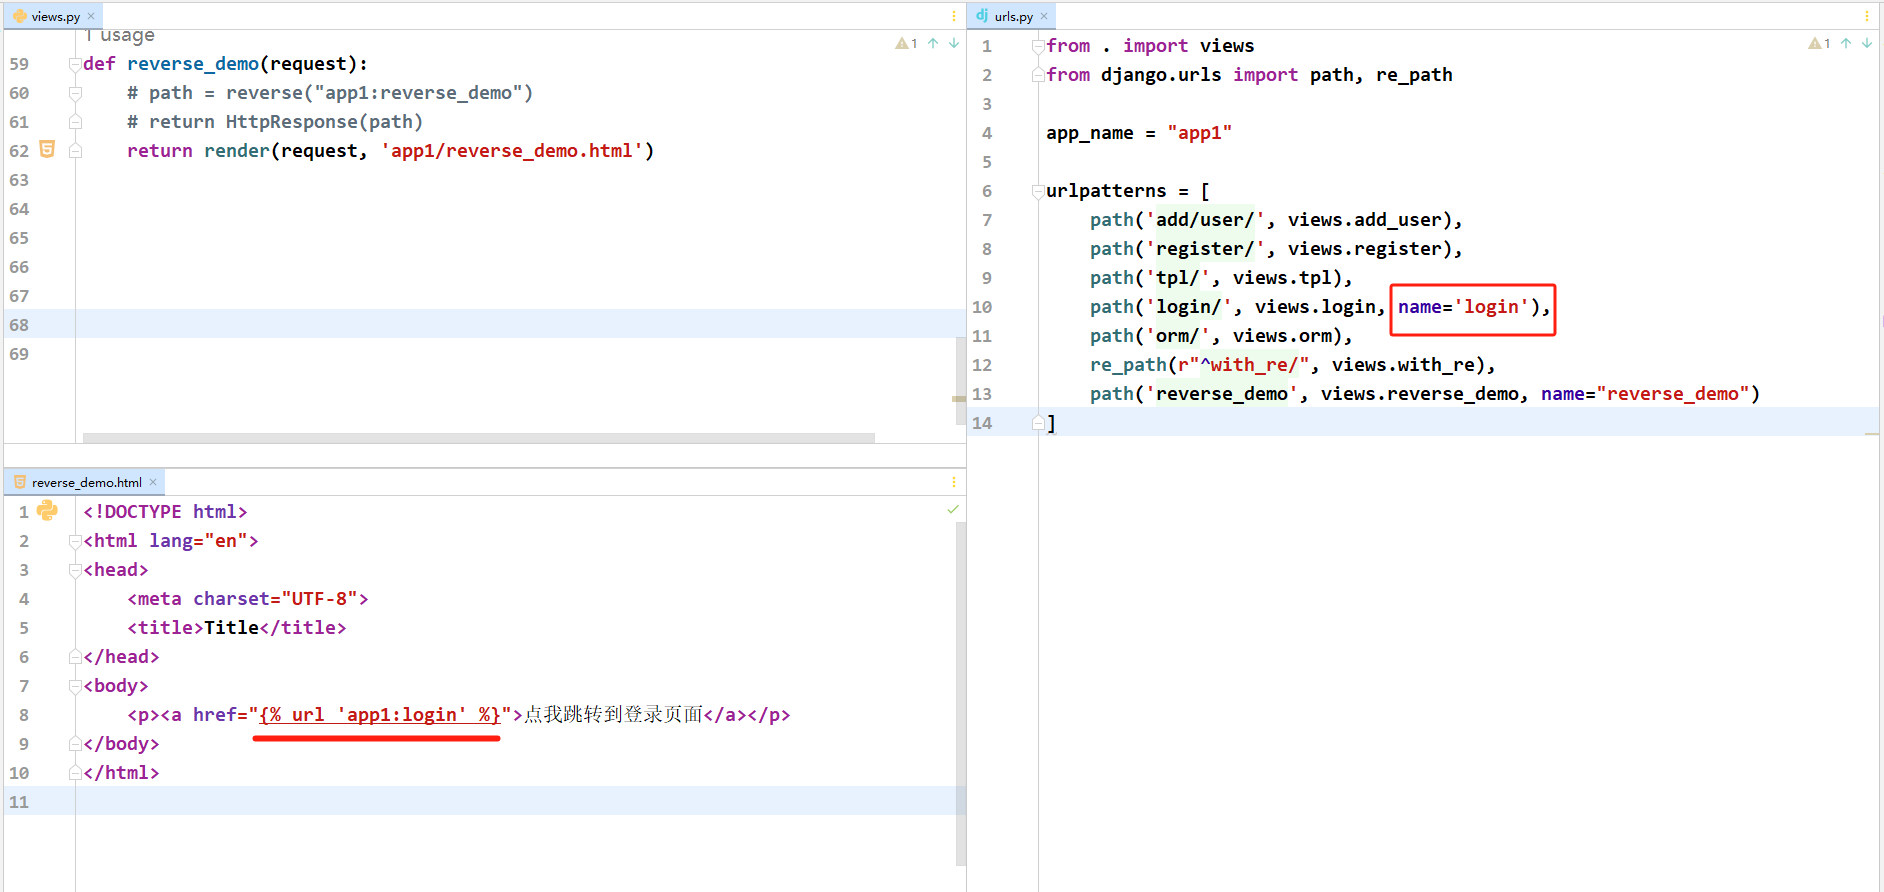Open the urls.py pane options menu
The image size is (1884, 892).
click(1866, 16)
